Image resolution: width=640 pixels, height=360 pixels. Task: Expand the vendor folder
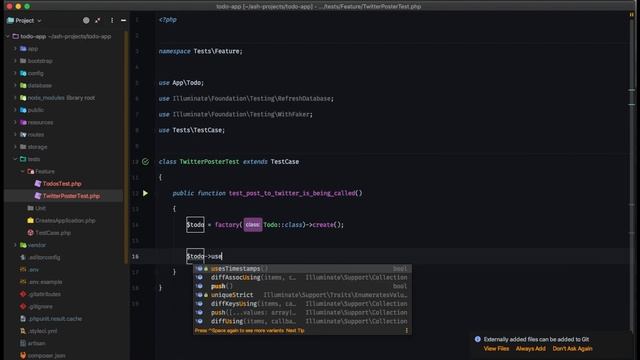(16, 245)
